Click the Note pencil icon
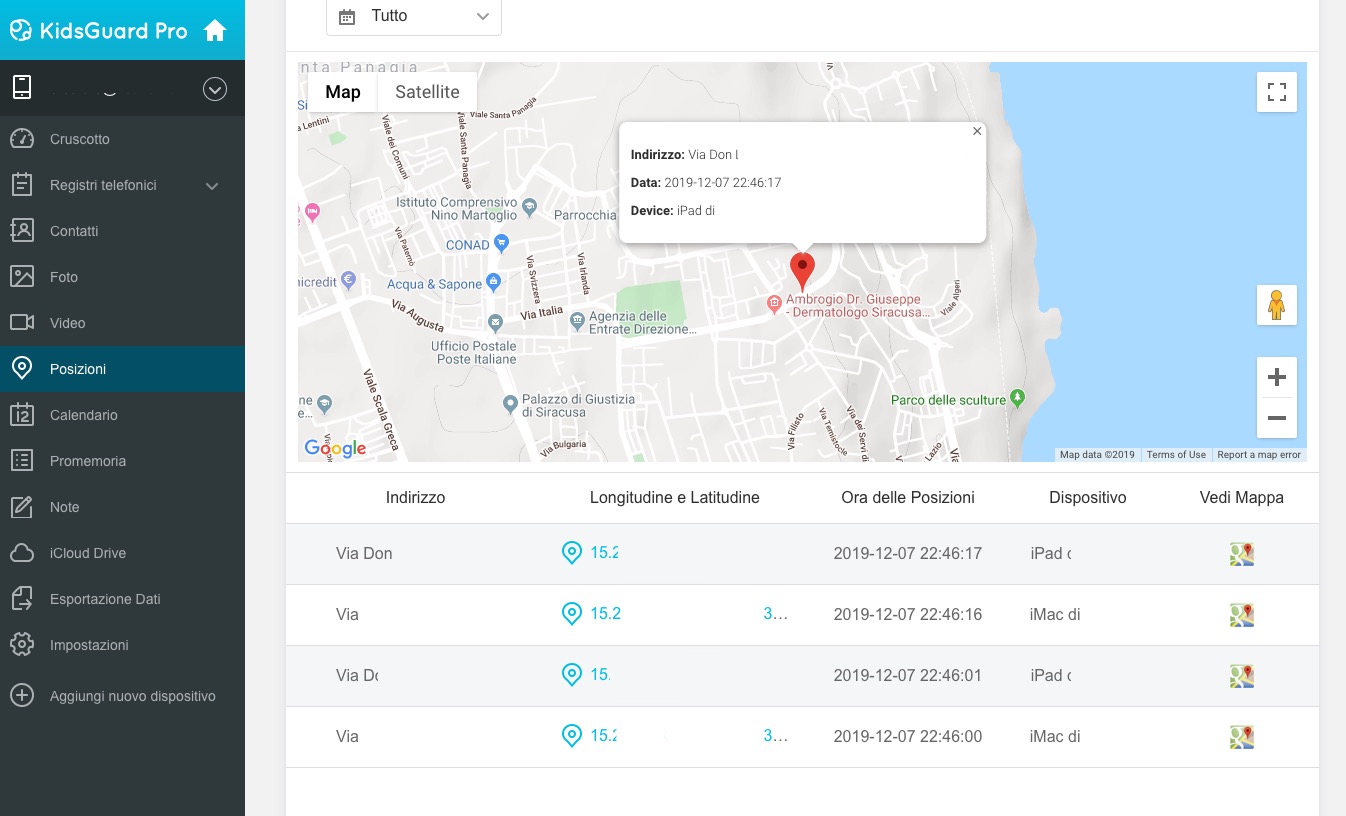The image size is (1346, 816). click(x=22, y=507)
